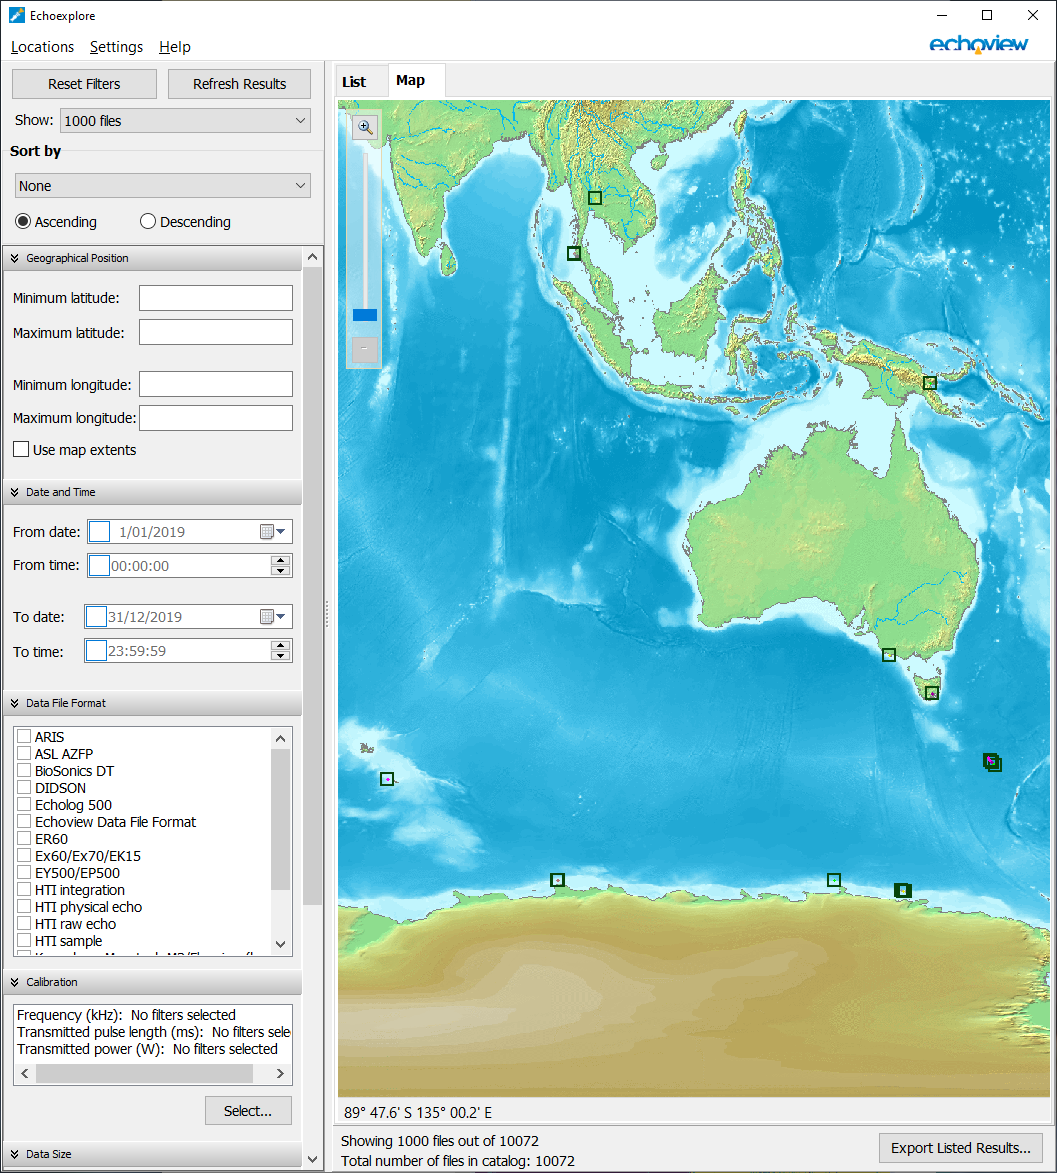The height and width of the screenshot is (1173, 1057).
Task: Click the minus zoom-out control below the map slider
Action: point(364,350)
